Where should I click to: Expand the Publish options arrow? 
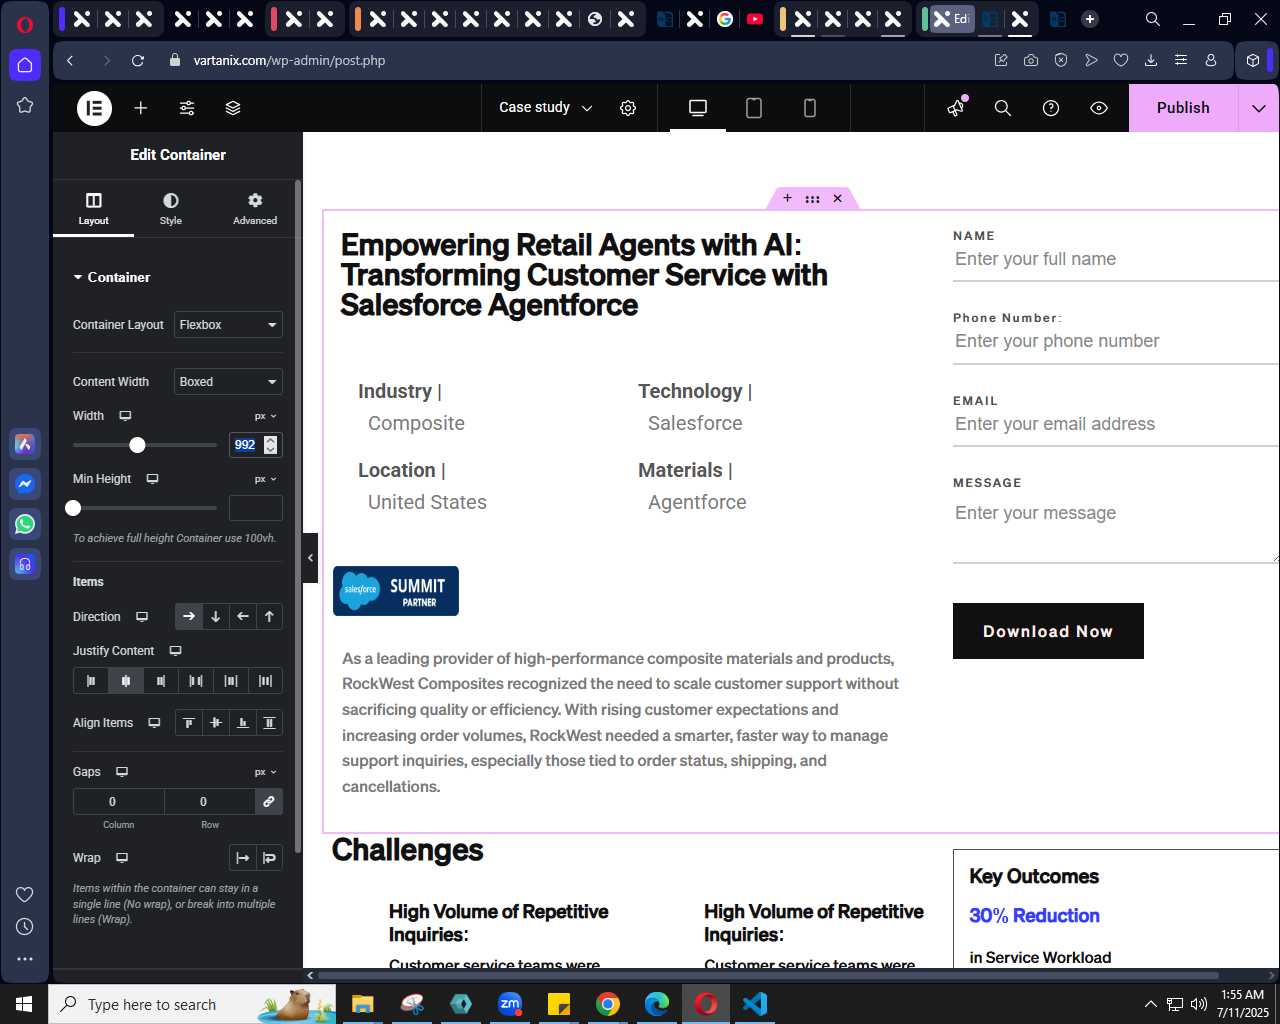pos(1259,108)
